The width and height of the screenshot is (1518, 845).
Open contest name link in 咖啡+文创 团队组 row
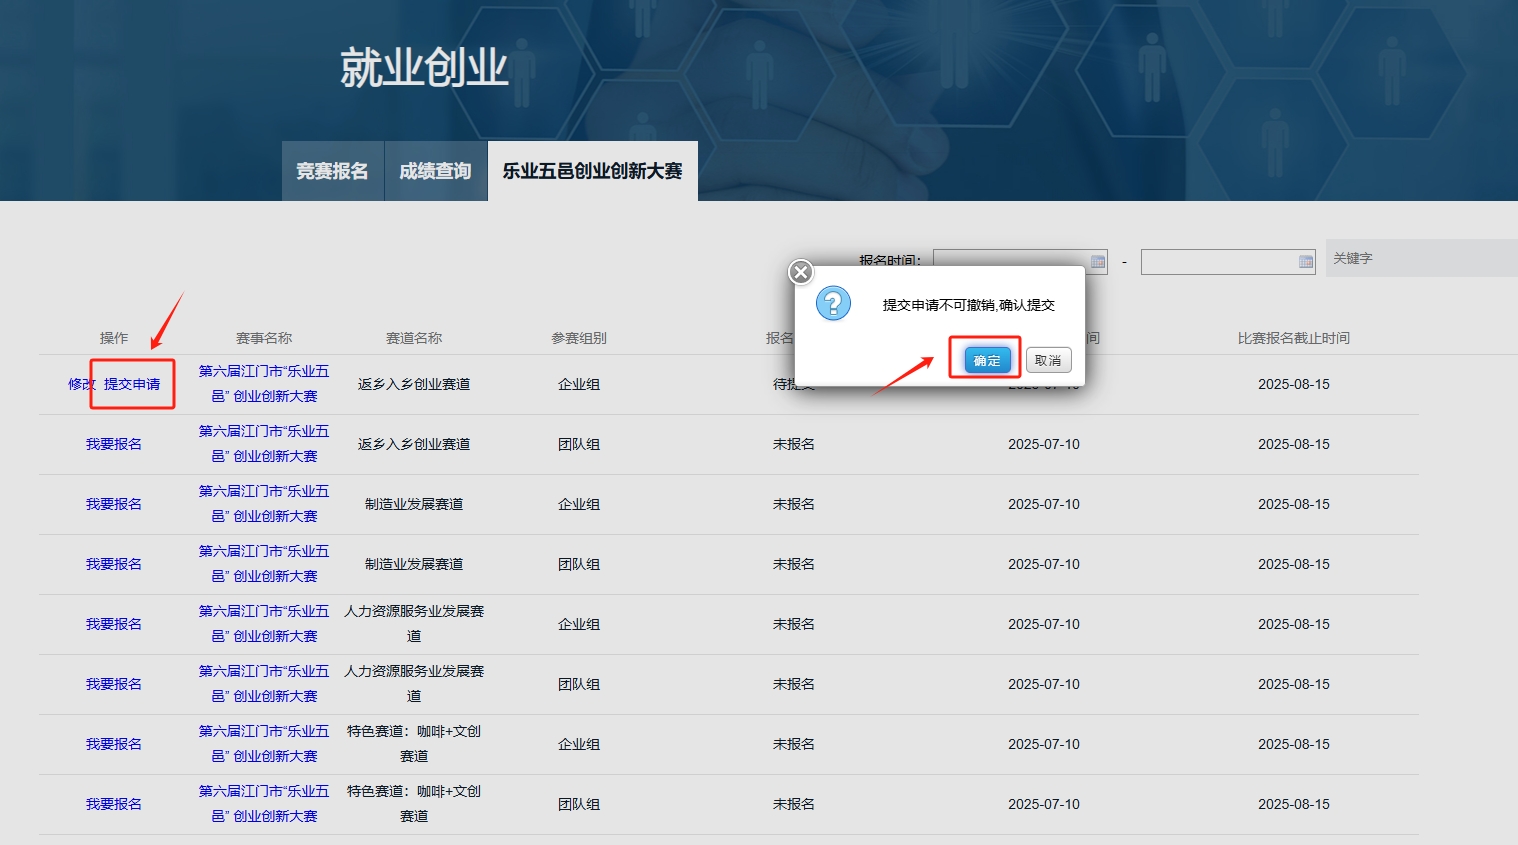[264, 804]
